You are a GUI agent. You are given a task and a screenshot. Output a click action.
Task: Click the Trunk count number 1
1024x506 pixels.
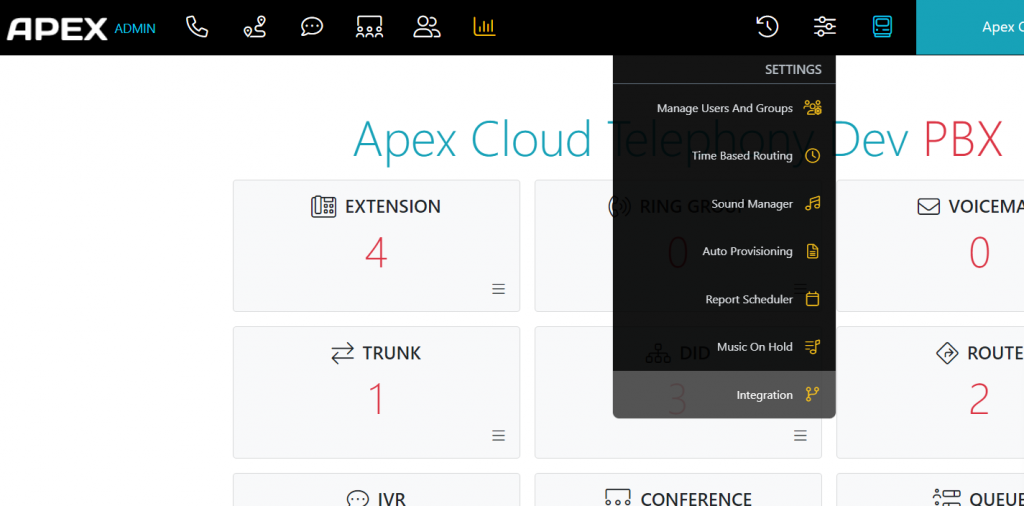[376, 400]
